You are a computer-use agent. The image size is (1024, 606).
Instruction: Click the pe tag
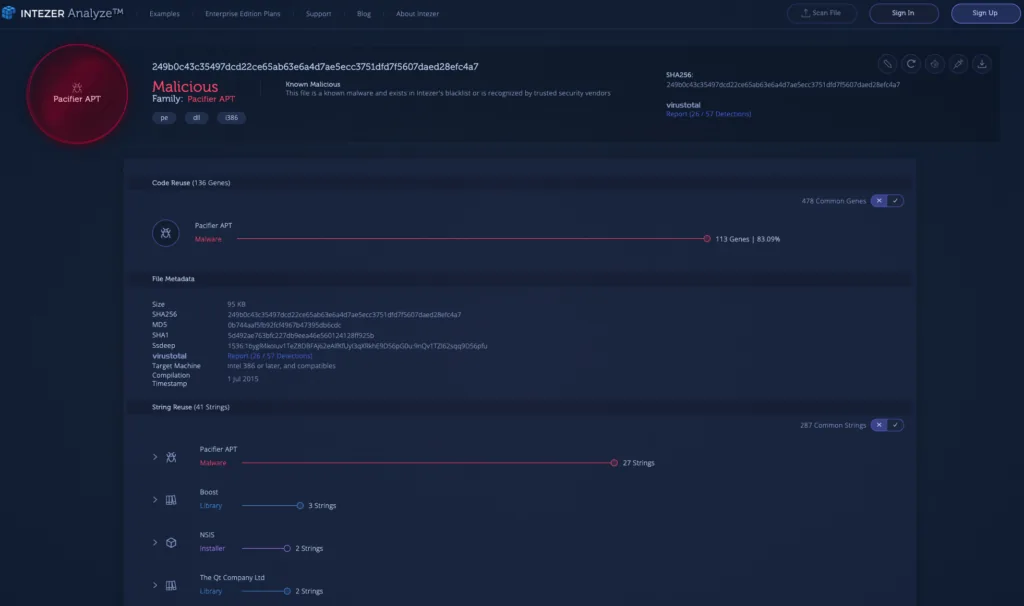[x=164, y=118]
